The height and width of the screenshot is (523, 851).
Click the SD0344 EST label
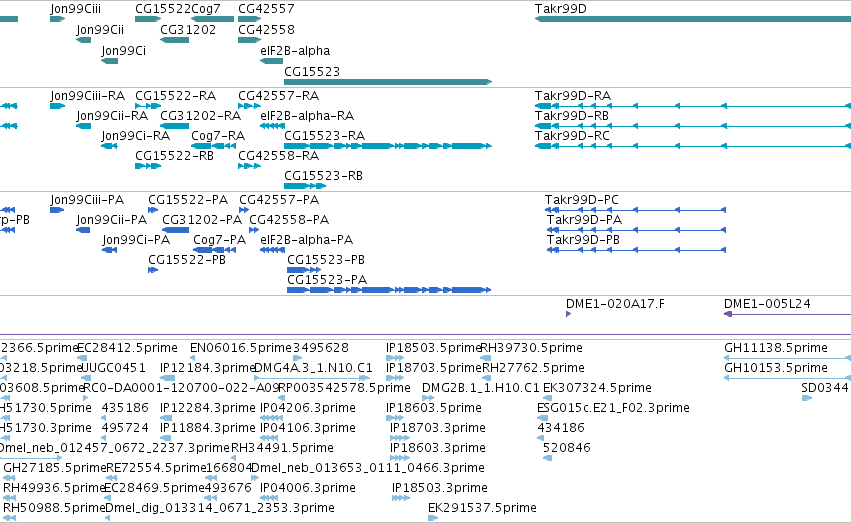click(824, 387)
